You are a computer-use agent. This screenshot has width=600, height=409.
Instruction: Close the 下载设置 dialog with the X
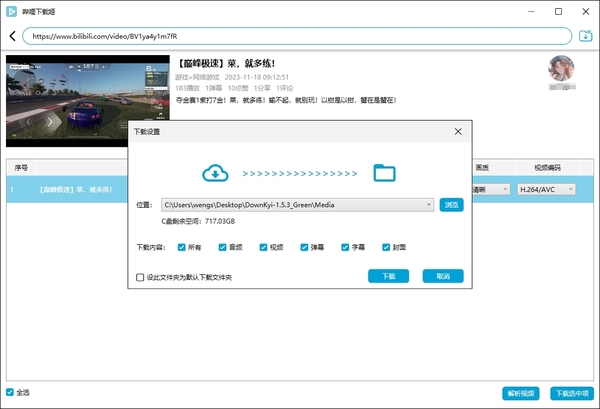click(x=458, y=132)
